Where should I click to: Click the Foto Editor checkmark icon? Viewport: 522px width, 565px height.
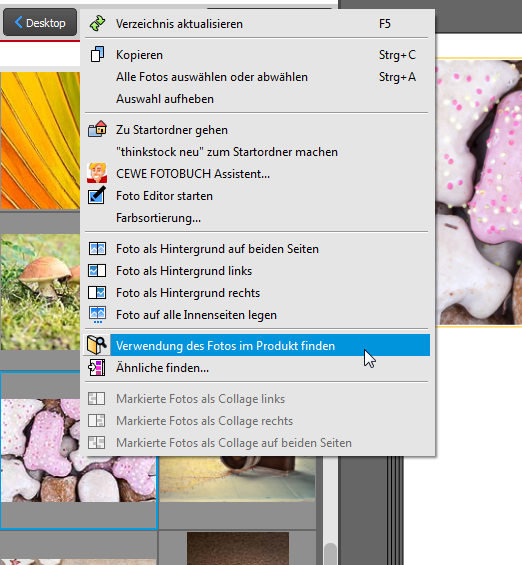97,196
